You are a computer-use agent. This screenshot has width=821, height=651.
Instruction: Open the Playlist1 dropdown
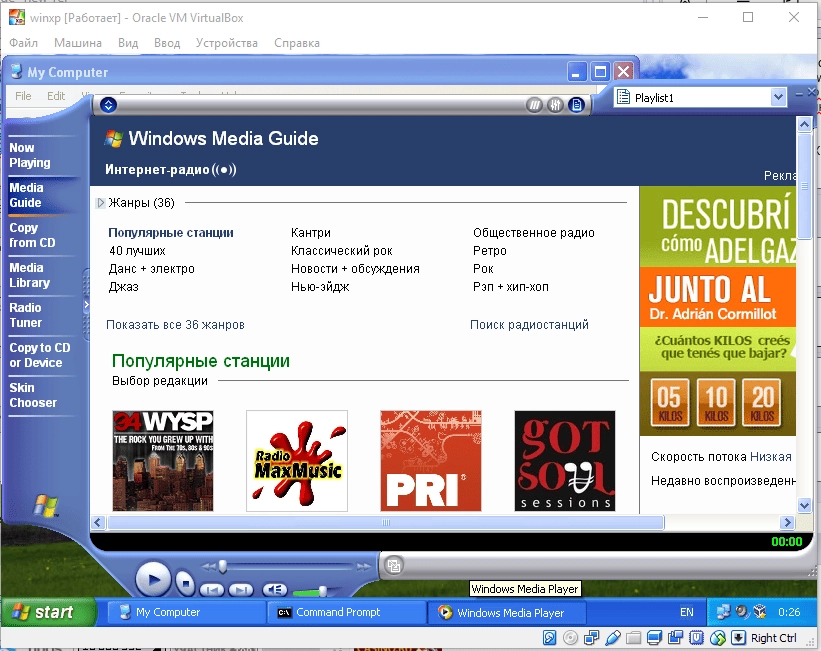[778, 97]
